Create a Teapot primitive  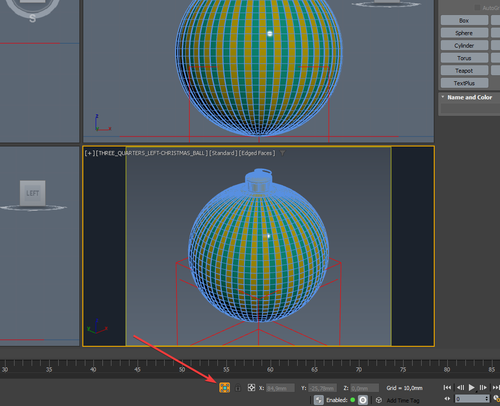464,71
